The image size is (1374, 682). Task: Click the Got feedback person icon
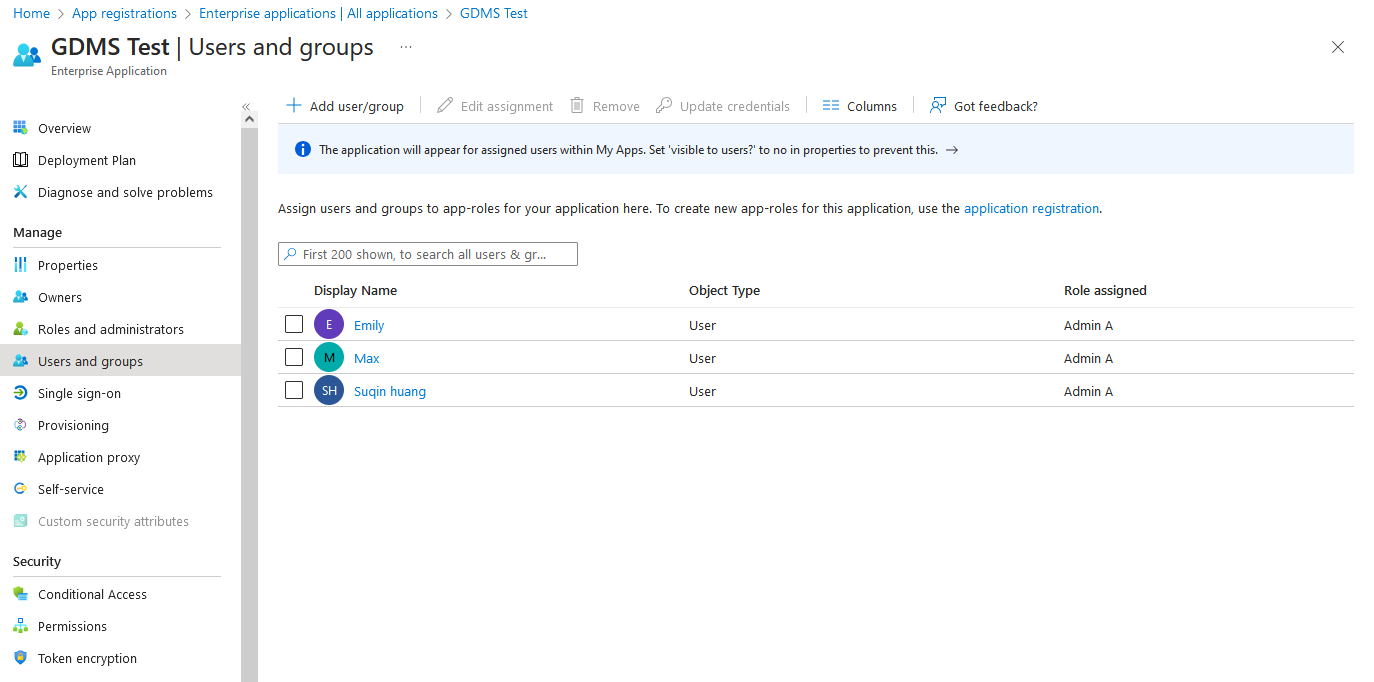click(938, 105)
